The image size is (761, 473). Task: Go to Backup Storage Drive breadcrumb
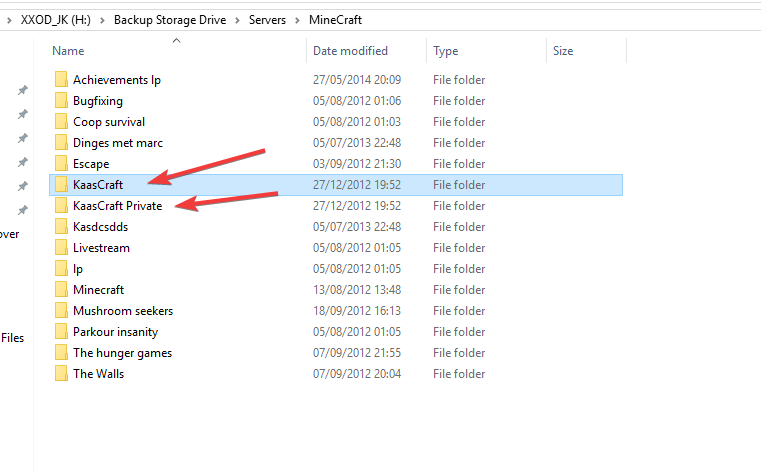click(171, 19)
